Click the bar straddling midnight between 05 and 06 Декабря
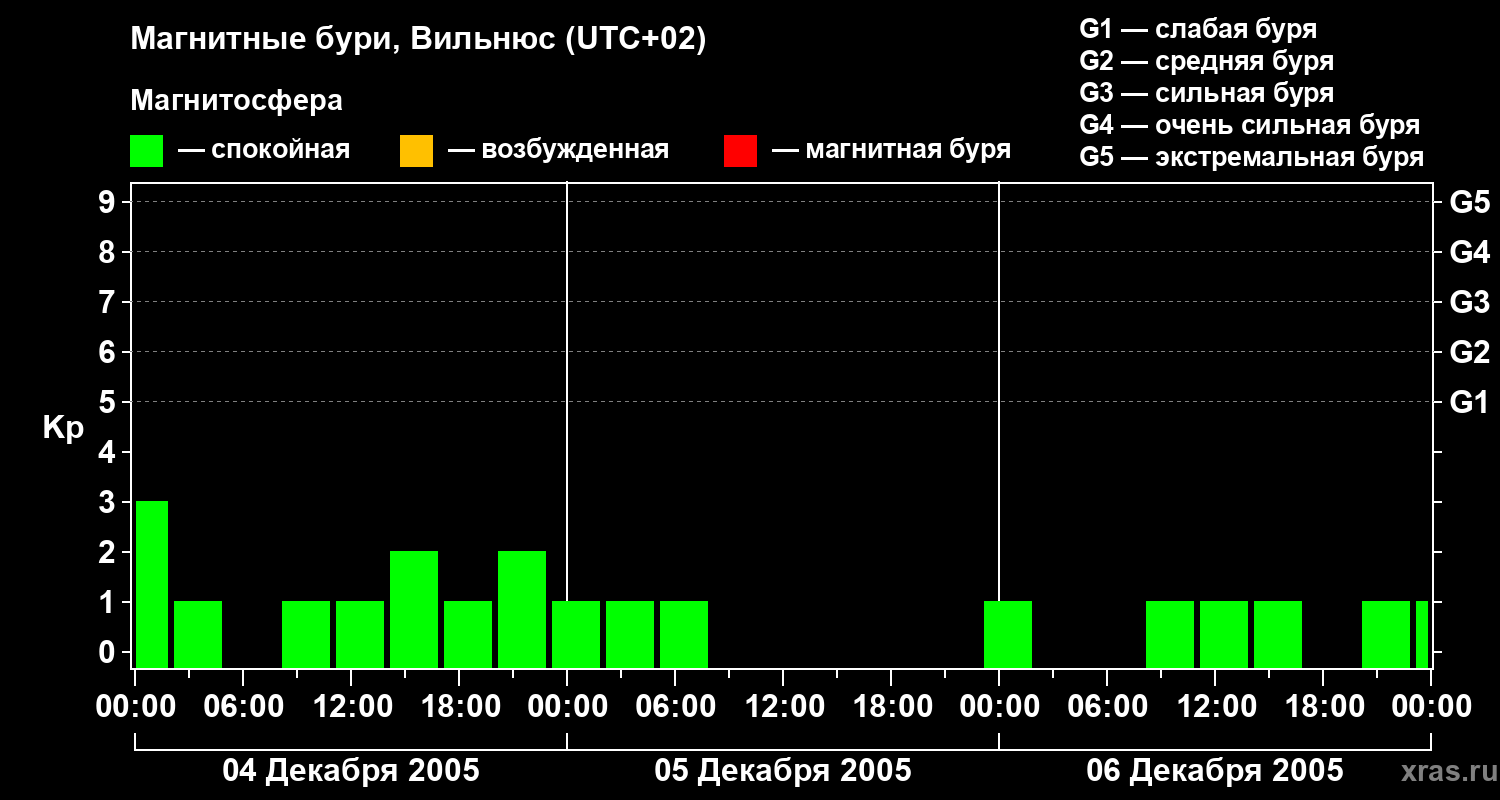Screen dimensions: 1500x800 tap(1008, 634)
